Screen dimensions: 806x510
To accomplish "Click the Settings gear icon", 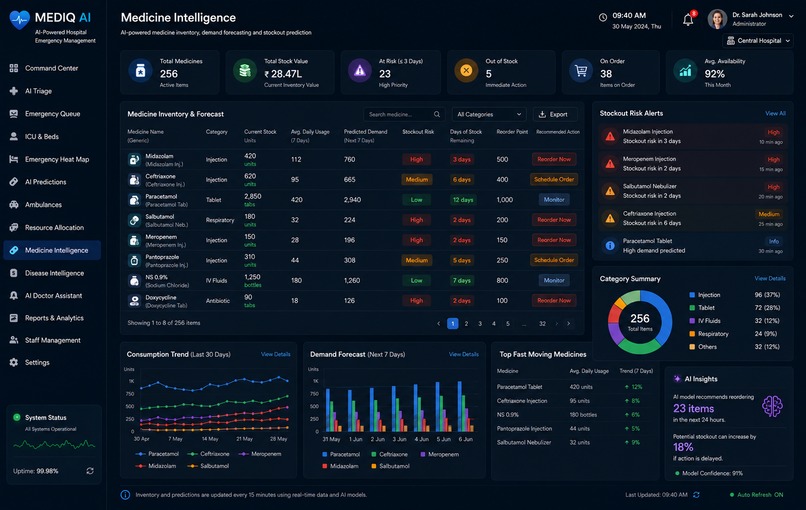I will pos(14,362).
